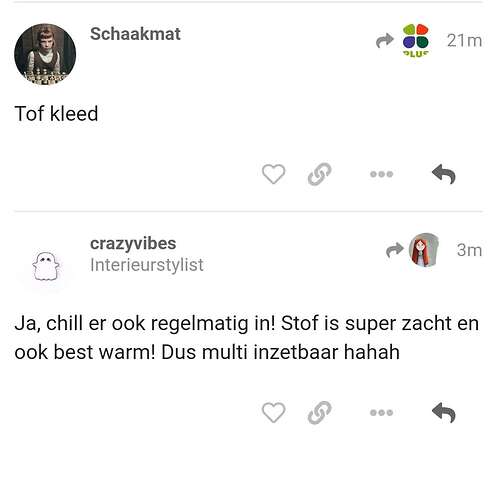Image resolution: width=495 pixels, height=500 pixels.
Task: Reply to crazyvibes' comment
Action: click(x=444, y=413)
